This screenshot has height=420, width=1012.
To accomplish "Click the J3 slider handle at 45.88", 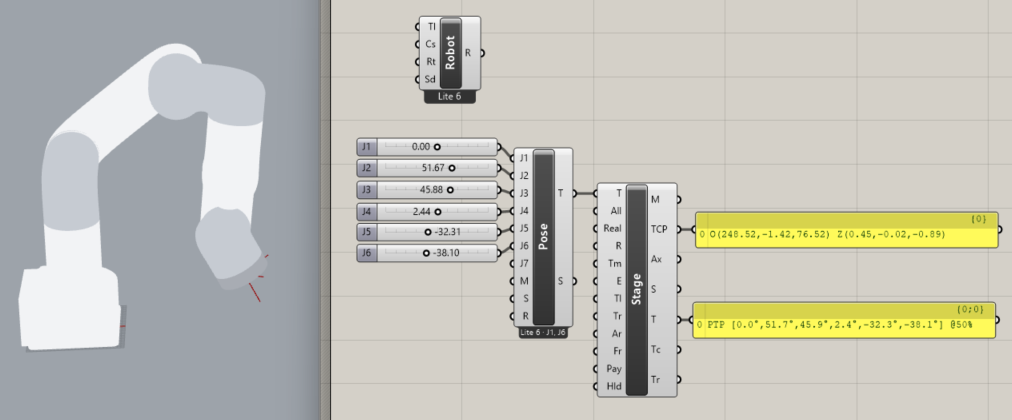I will [x=450, y=190].
